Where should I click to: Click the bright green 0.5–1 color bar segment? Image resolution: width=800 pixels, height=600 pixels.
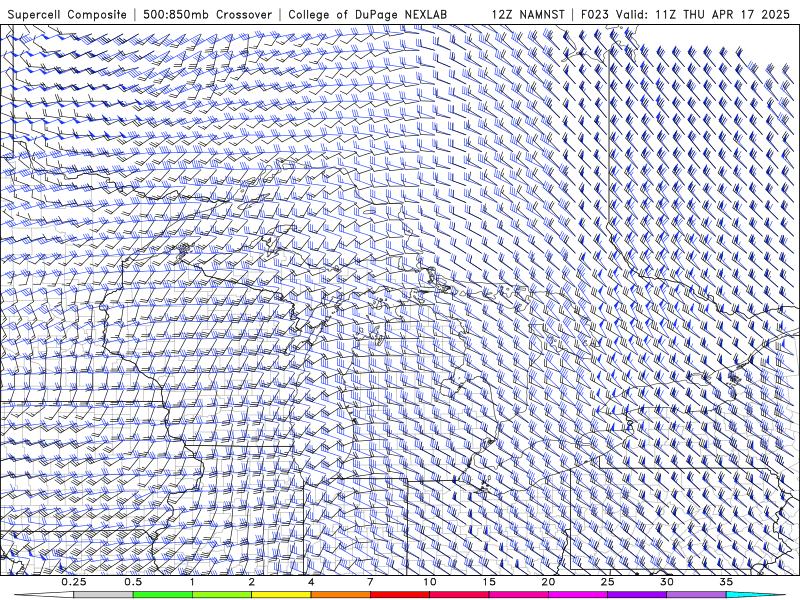[x=163, y=595]
